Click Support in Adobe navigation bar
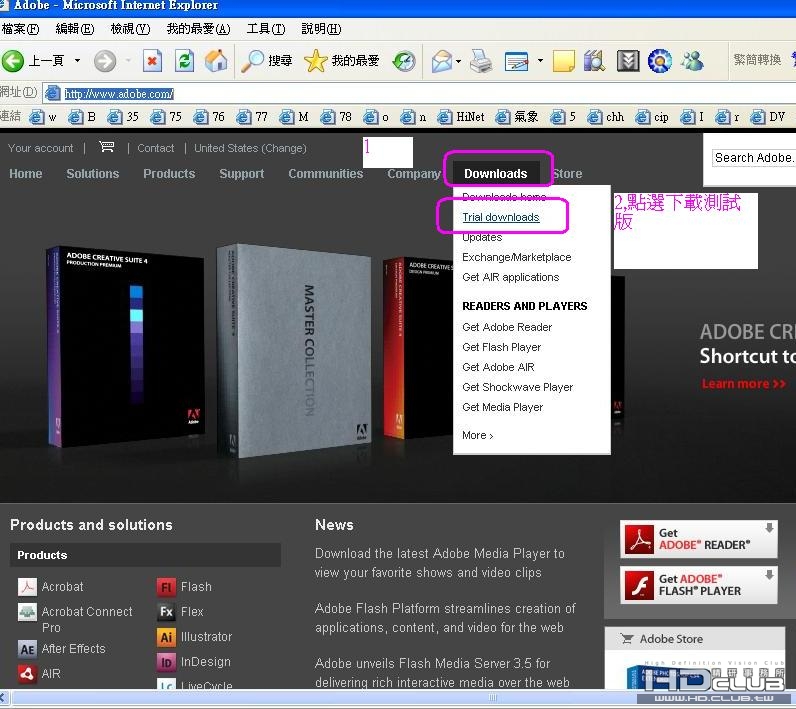 tap(242, 174)
